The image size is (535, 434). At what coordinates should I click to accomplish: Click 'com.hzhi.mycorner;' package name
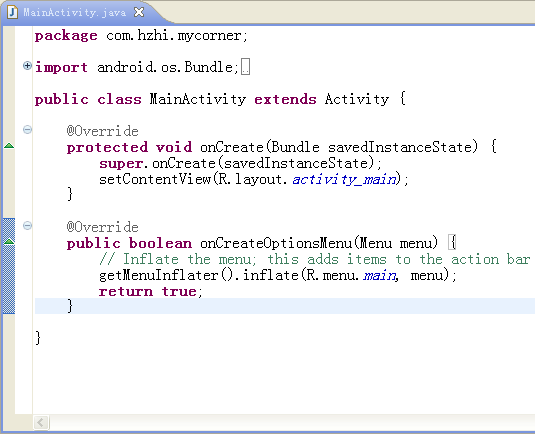pyautogui.click(x=177, y=36)
